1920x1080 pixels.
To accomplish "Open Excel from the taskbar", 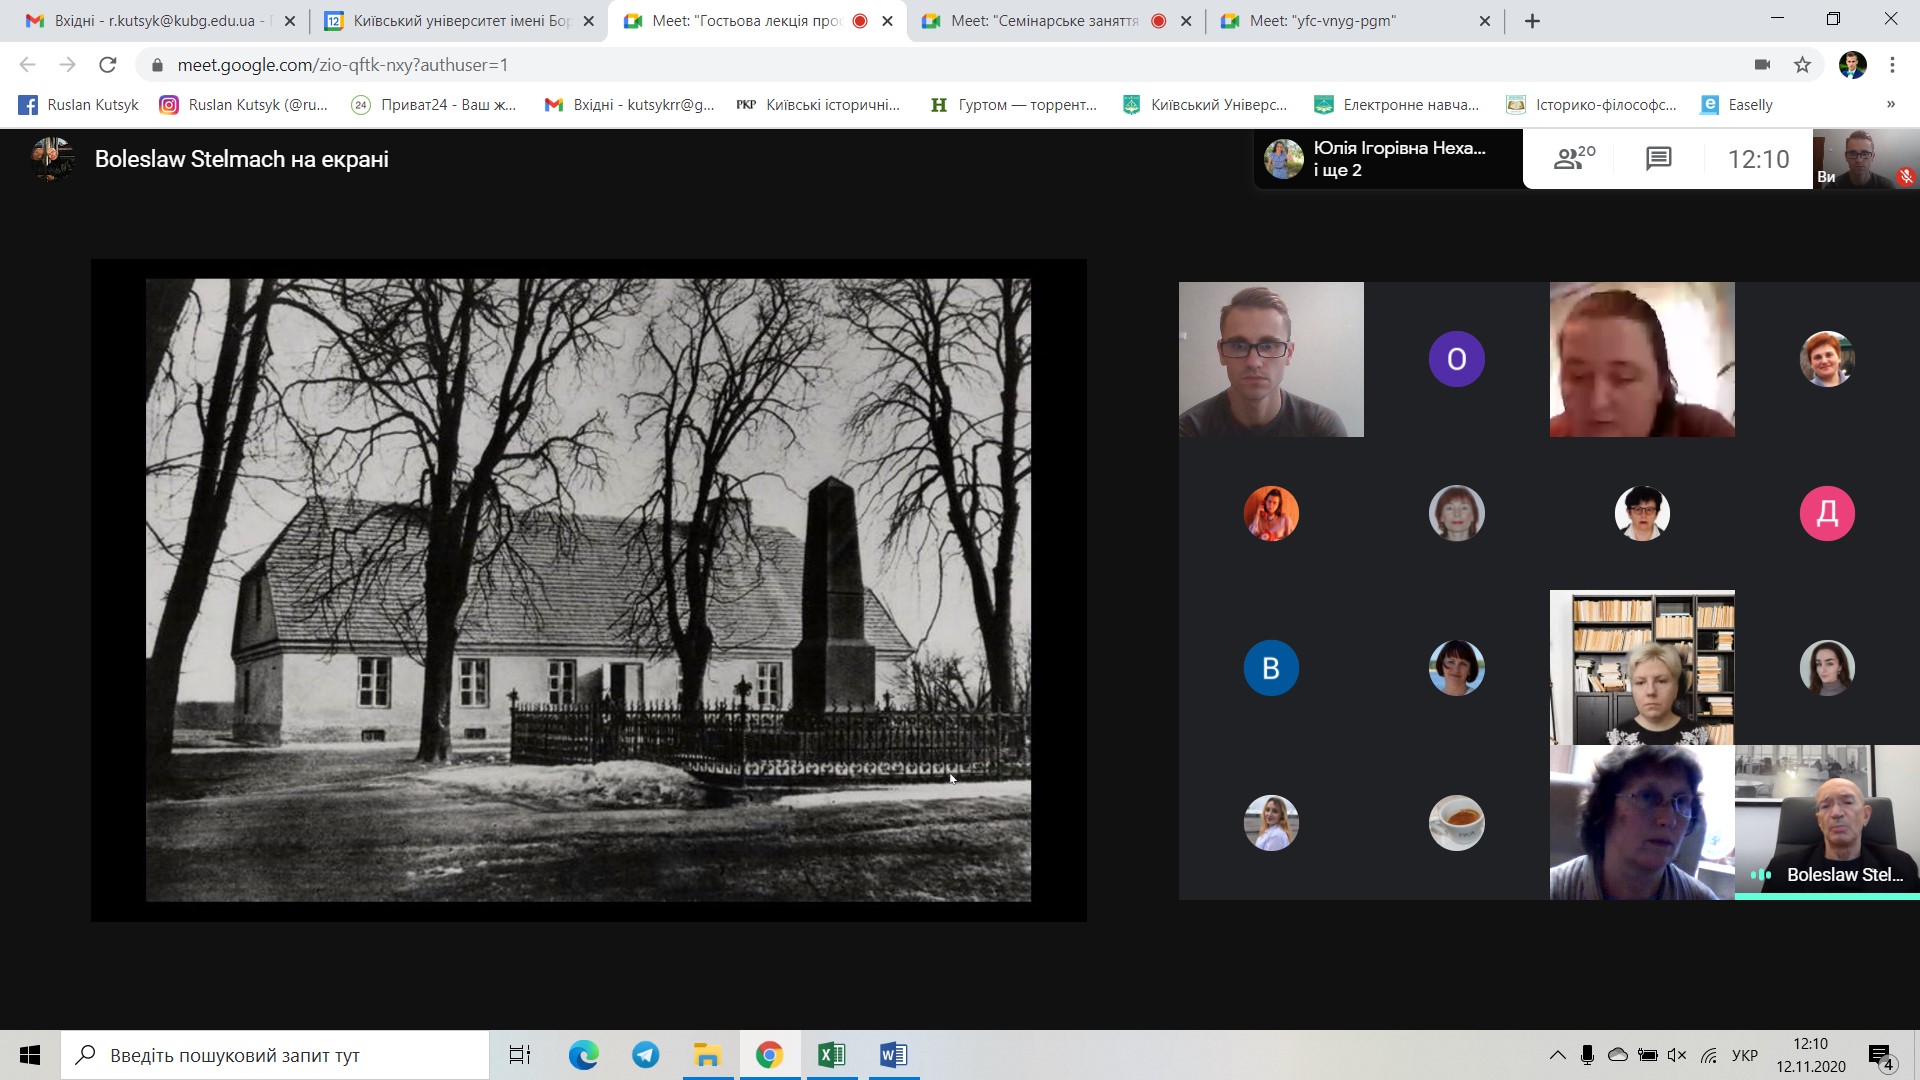I will 831,1055.
